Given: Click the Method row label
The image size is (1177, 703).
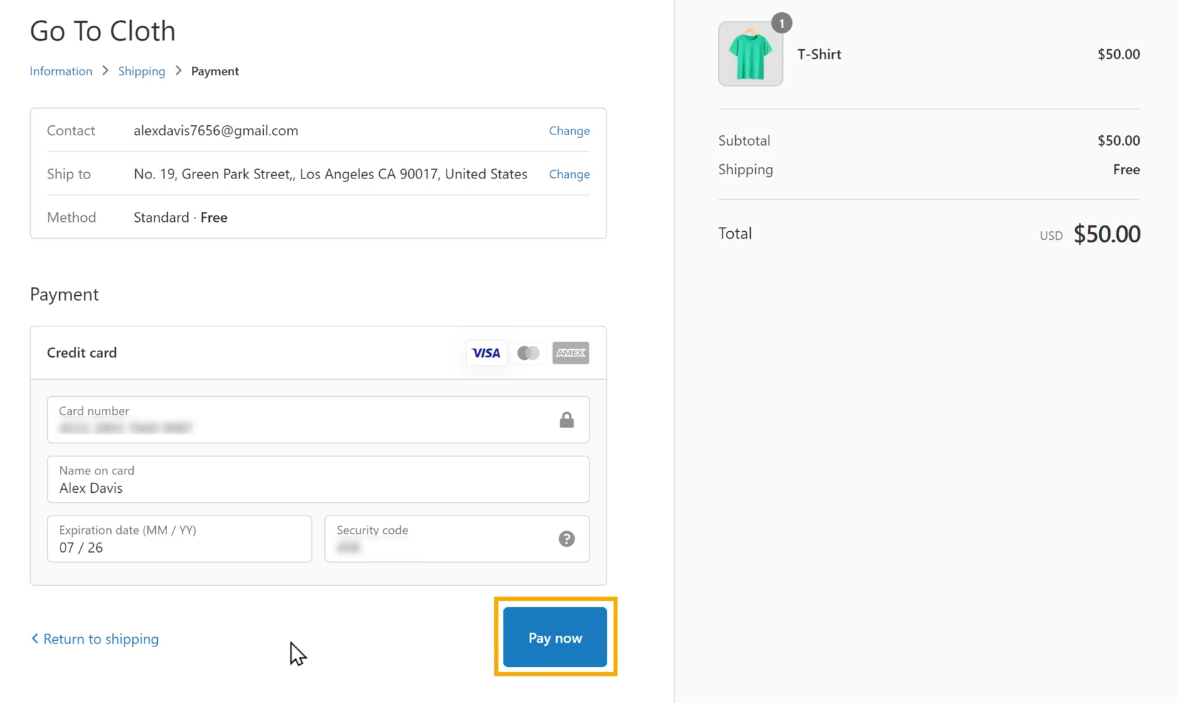Looking at the screenshot, I should pos(71,218).
